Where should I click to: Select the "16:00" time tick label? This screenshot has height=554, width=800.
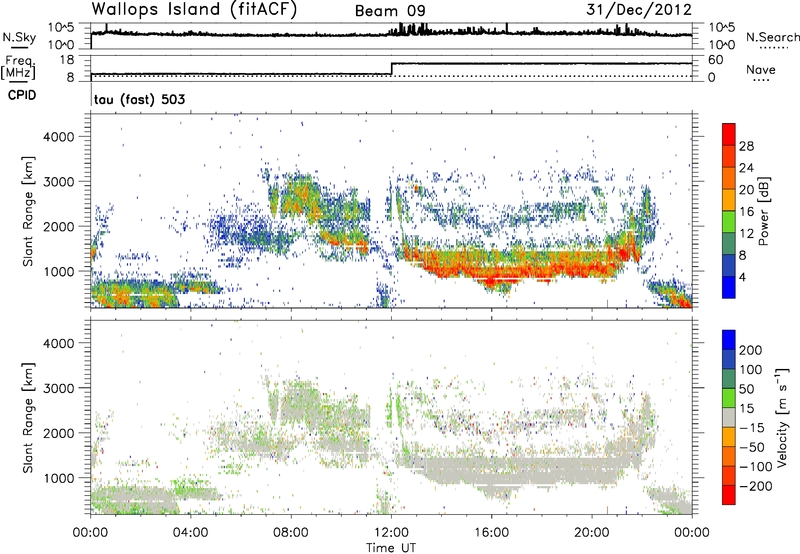(491, 533)
